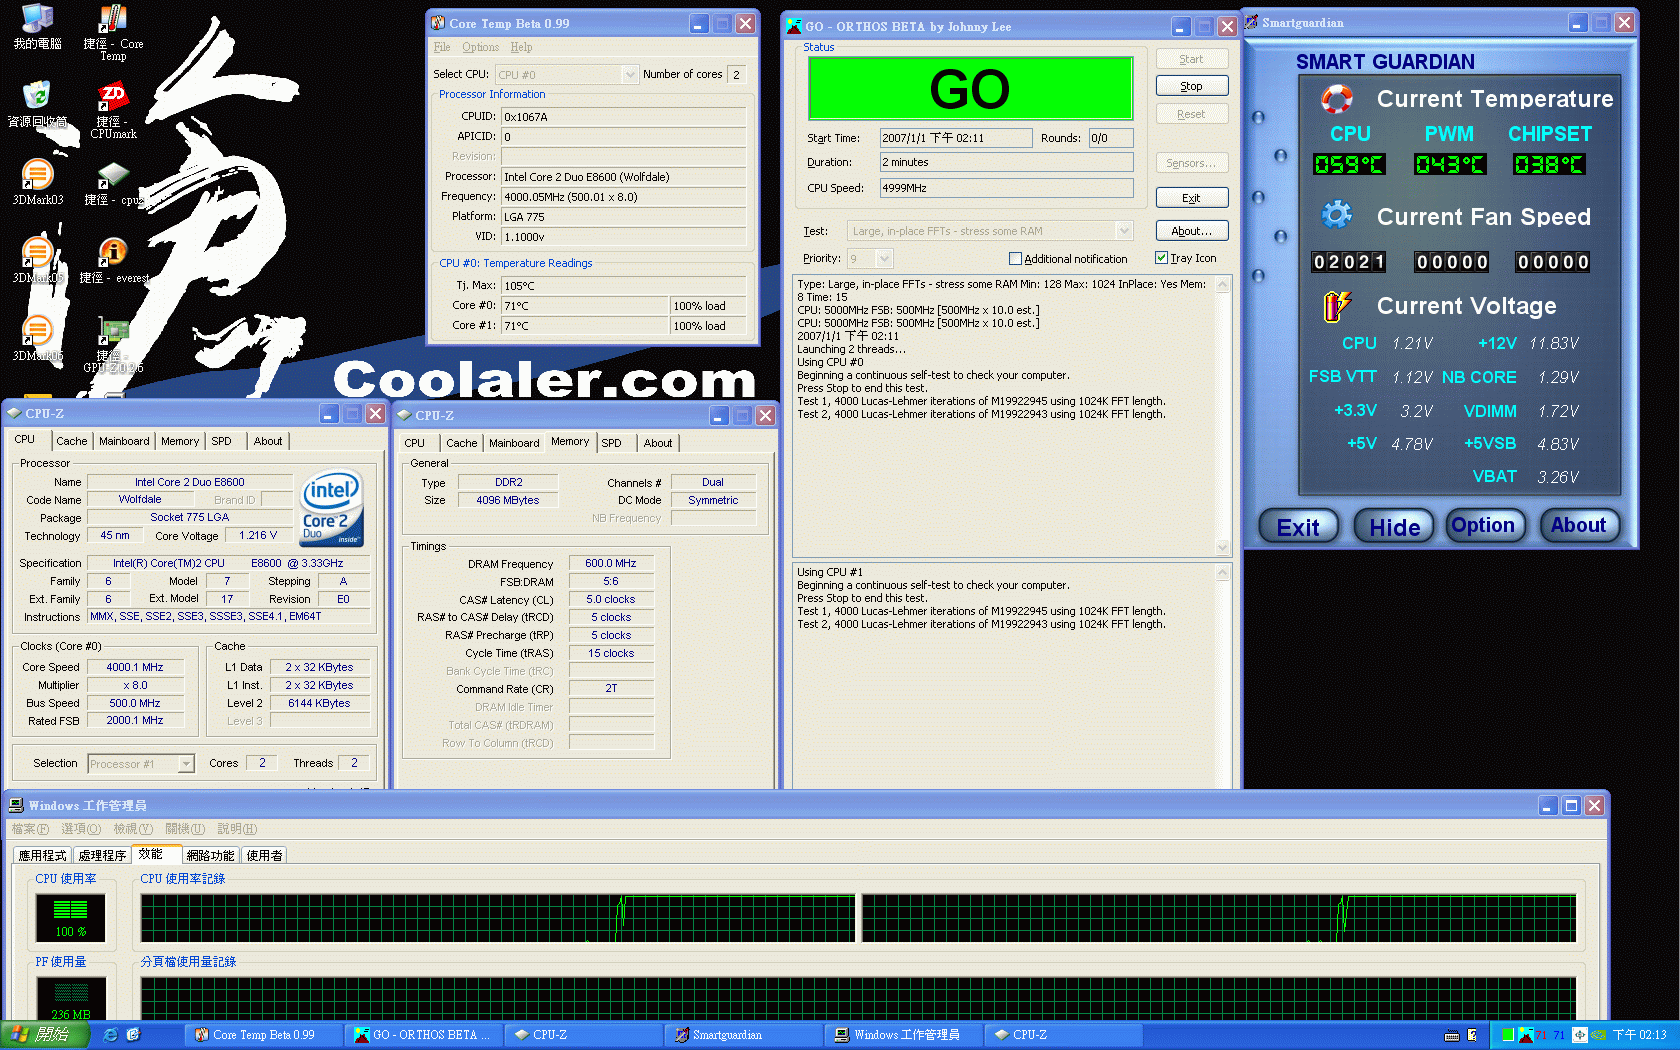Click the Core Temp title bar thermometer icon
The image size is (1680, 1050).
tap(437, 23)
